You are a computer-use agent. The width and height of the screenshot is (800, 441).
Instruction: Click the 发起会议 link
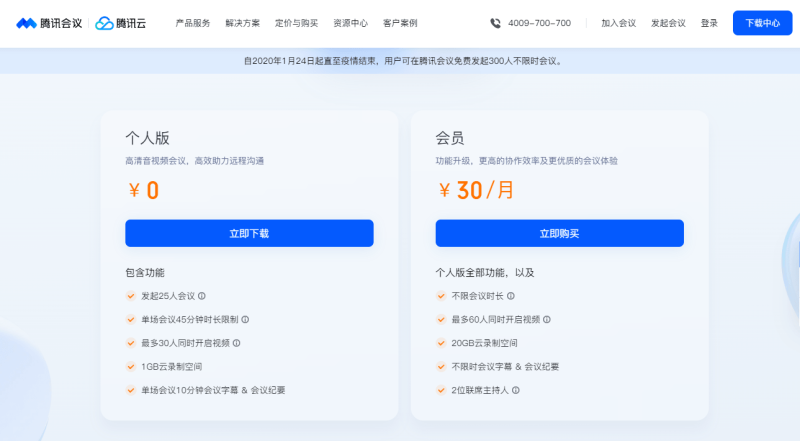tap(668, 23)
